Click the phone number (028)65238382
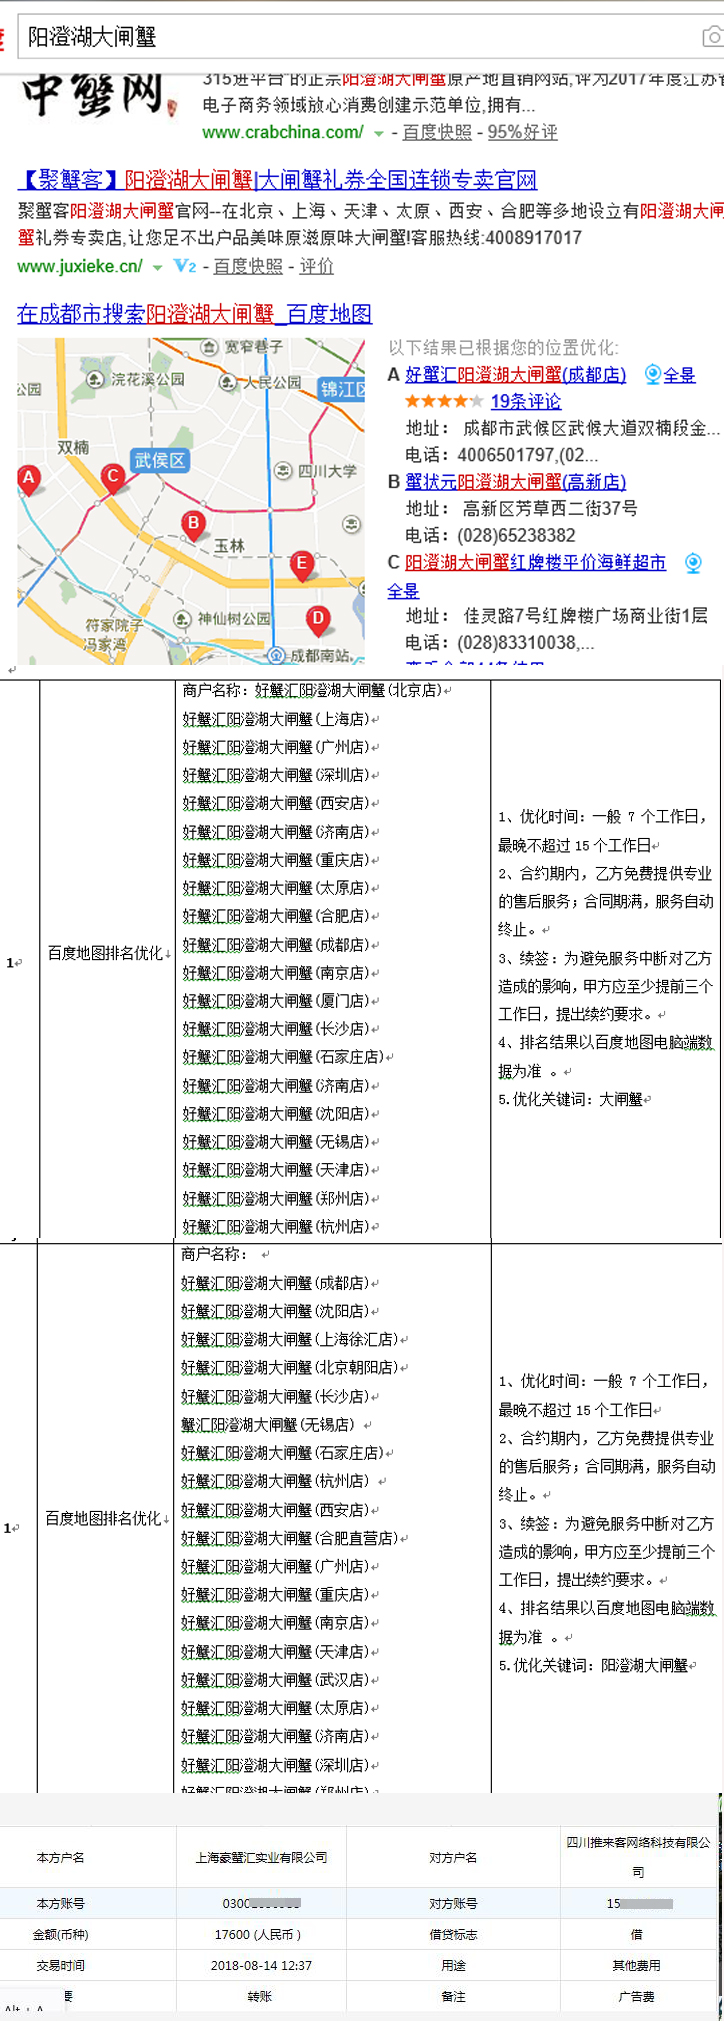Image resolution: width=724 pixels, height=2021 pixels. (516, 535)
